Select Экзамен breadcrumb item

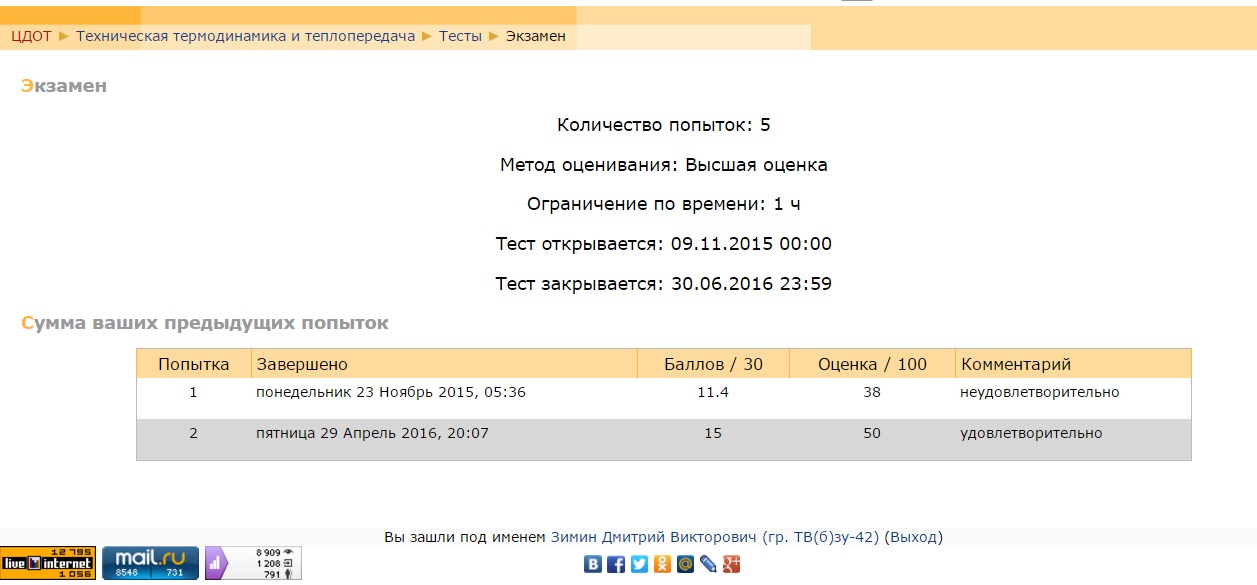pos(535,36)
